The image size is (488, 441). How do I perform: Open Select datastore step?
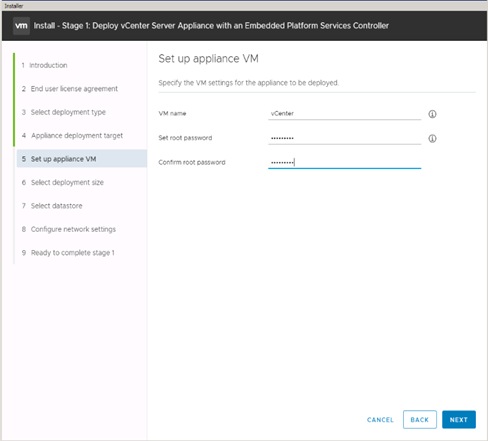(52, 206)
